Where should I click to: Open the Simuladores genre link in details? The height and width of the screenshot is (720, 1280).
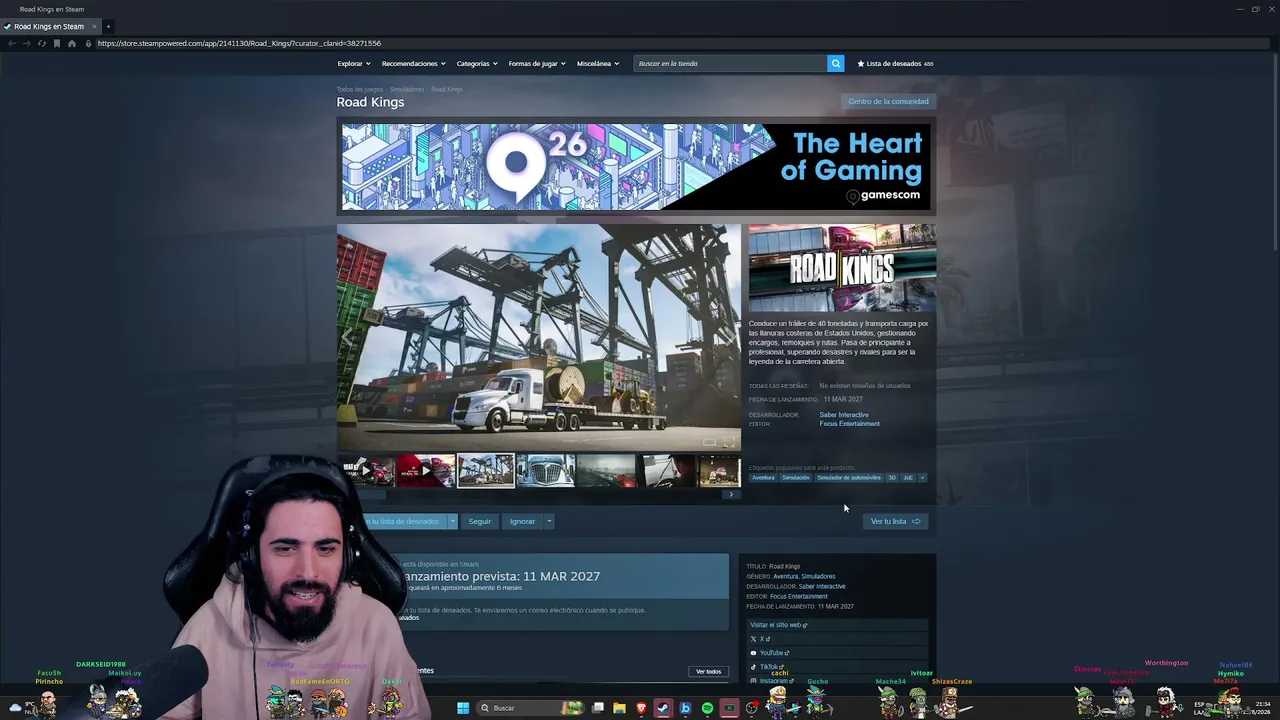(818, 576)
